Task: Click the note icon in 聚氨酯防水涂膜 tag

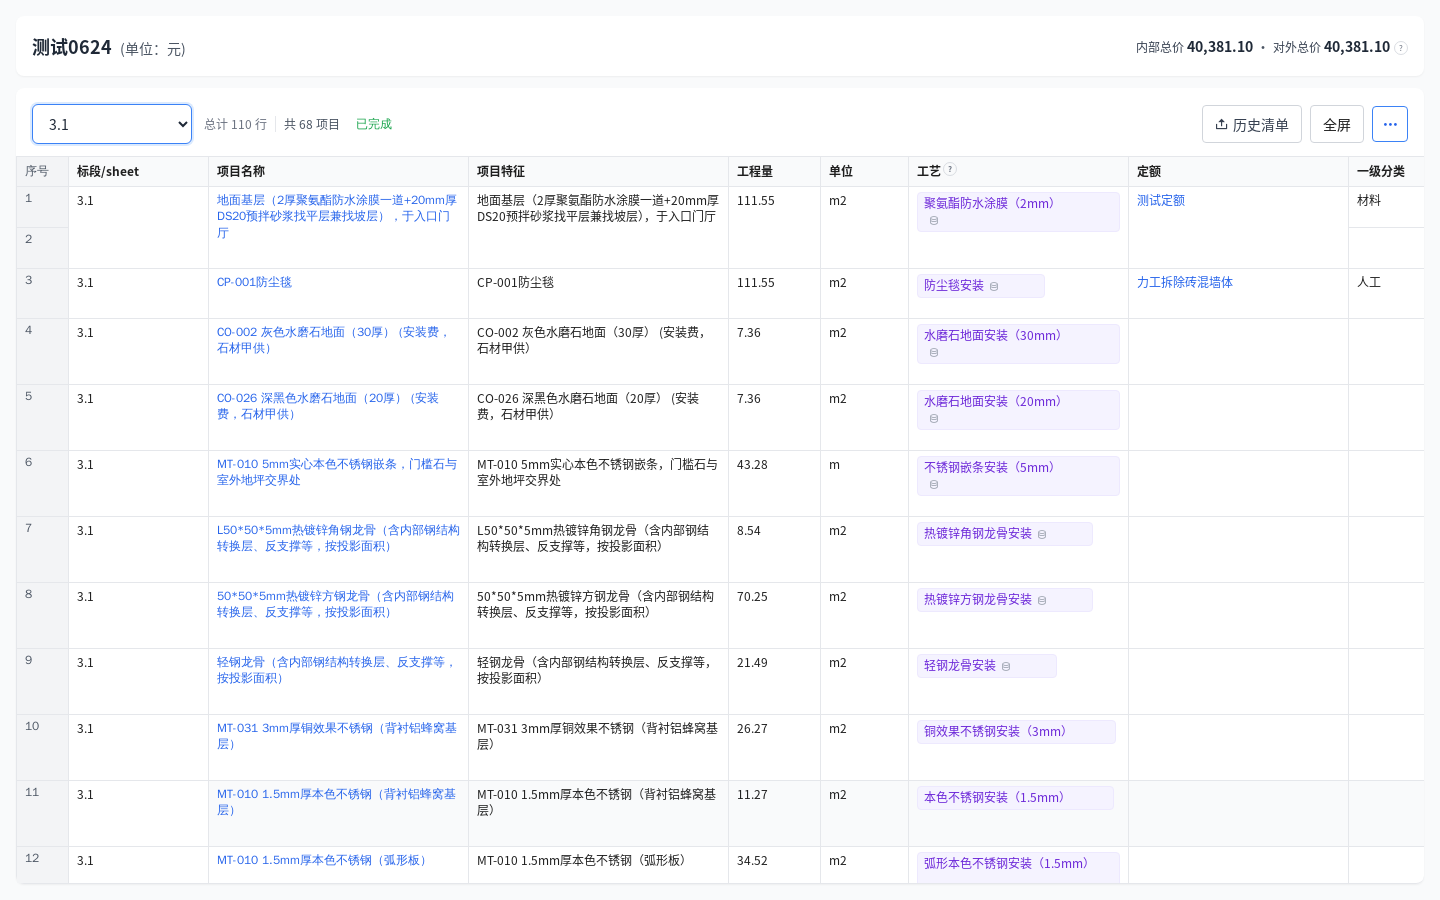Action: (934, 220)
